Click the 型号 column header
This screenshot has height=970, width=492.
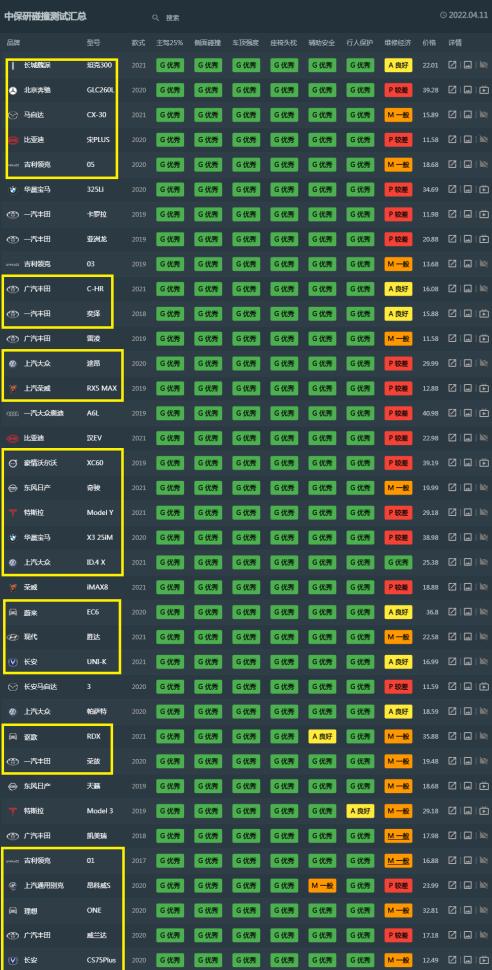click(93, 43)
